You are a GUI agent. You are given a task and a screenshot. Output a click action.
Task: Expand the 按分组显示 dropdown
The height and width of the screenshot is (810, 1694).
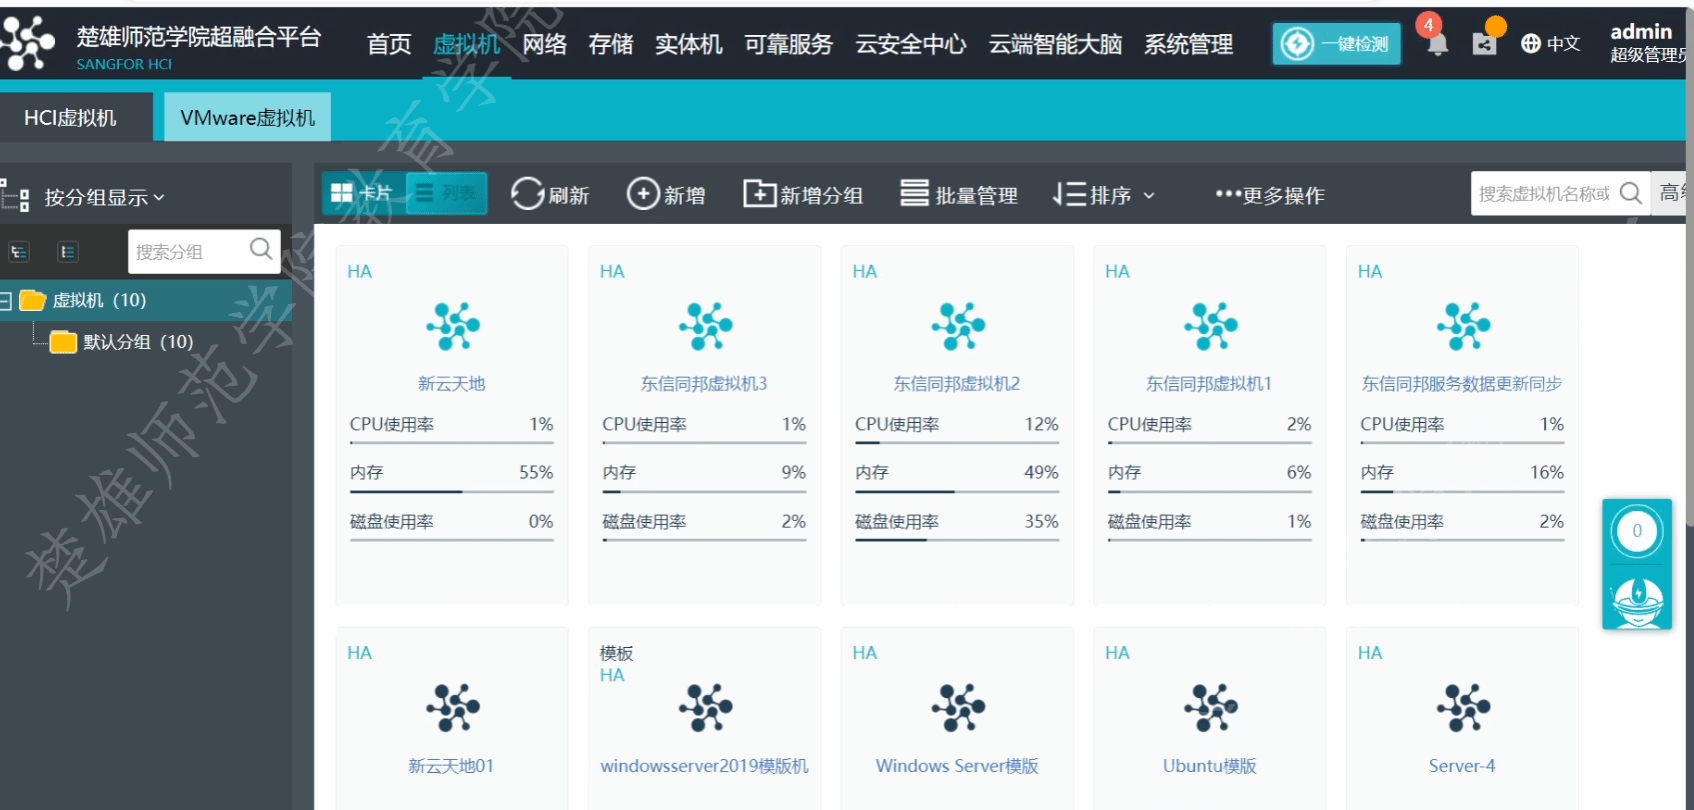[x=104, y=198]
